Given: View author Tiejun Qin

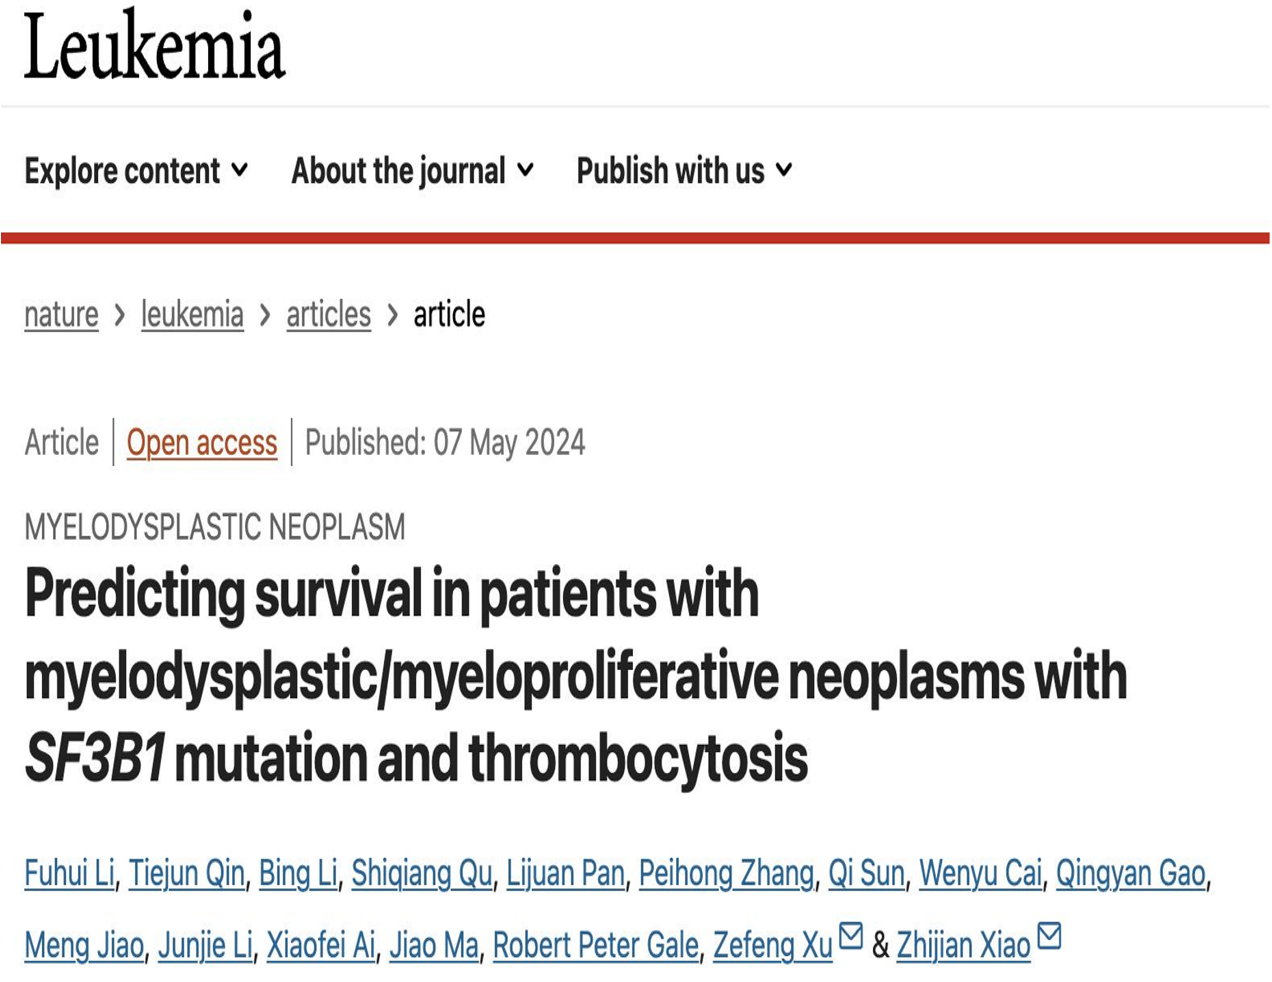Looking at the screenshot, I should [187, 873].
